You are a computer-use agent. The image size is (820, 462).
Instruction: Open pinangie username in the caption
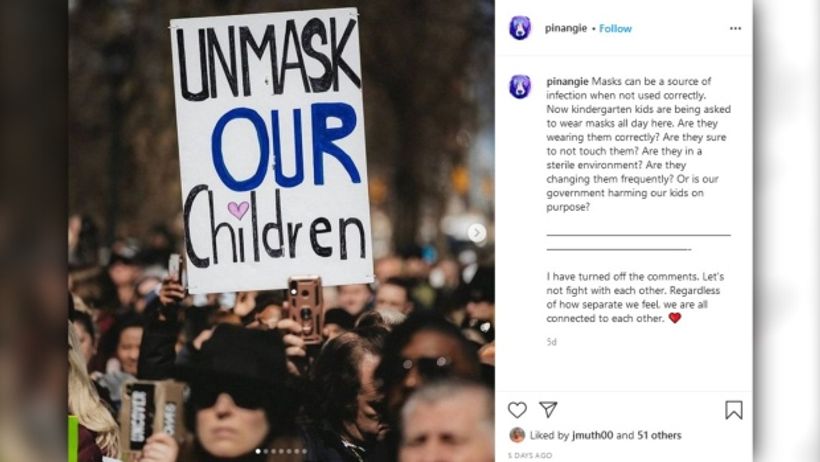coord(567,82)
